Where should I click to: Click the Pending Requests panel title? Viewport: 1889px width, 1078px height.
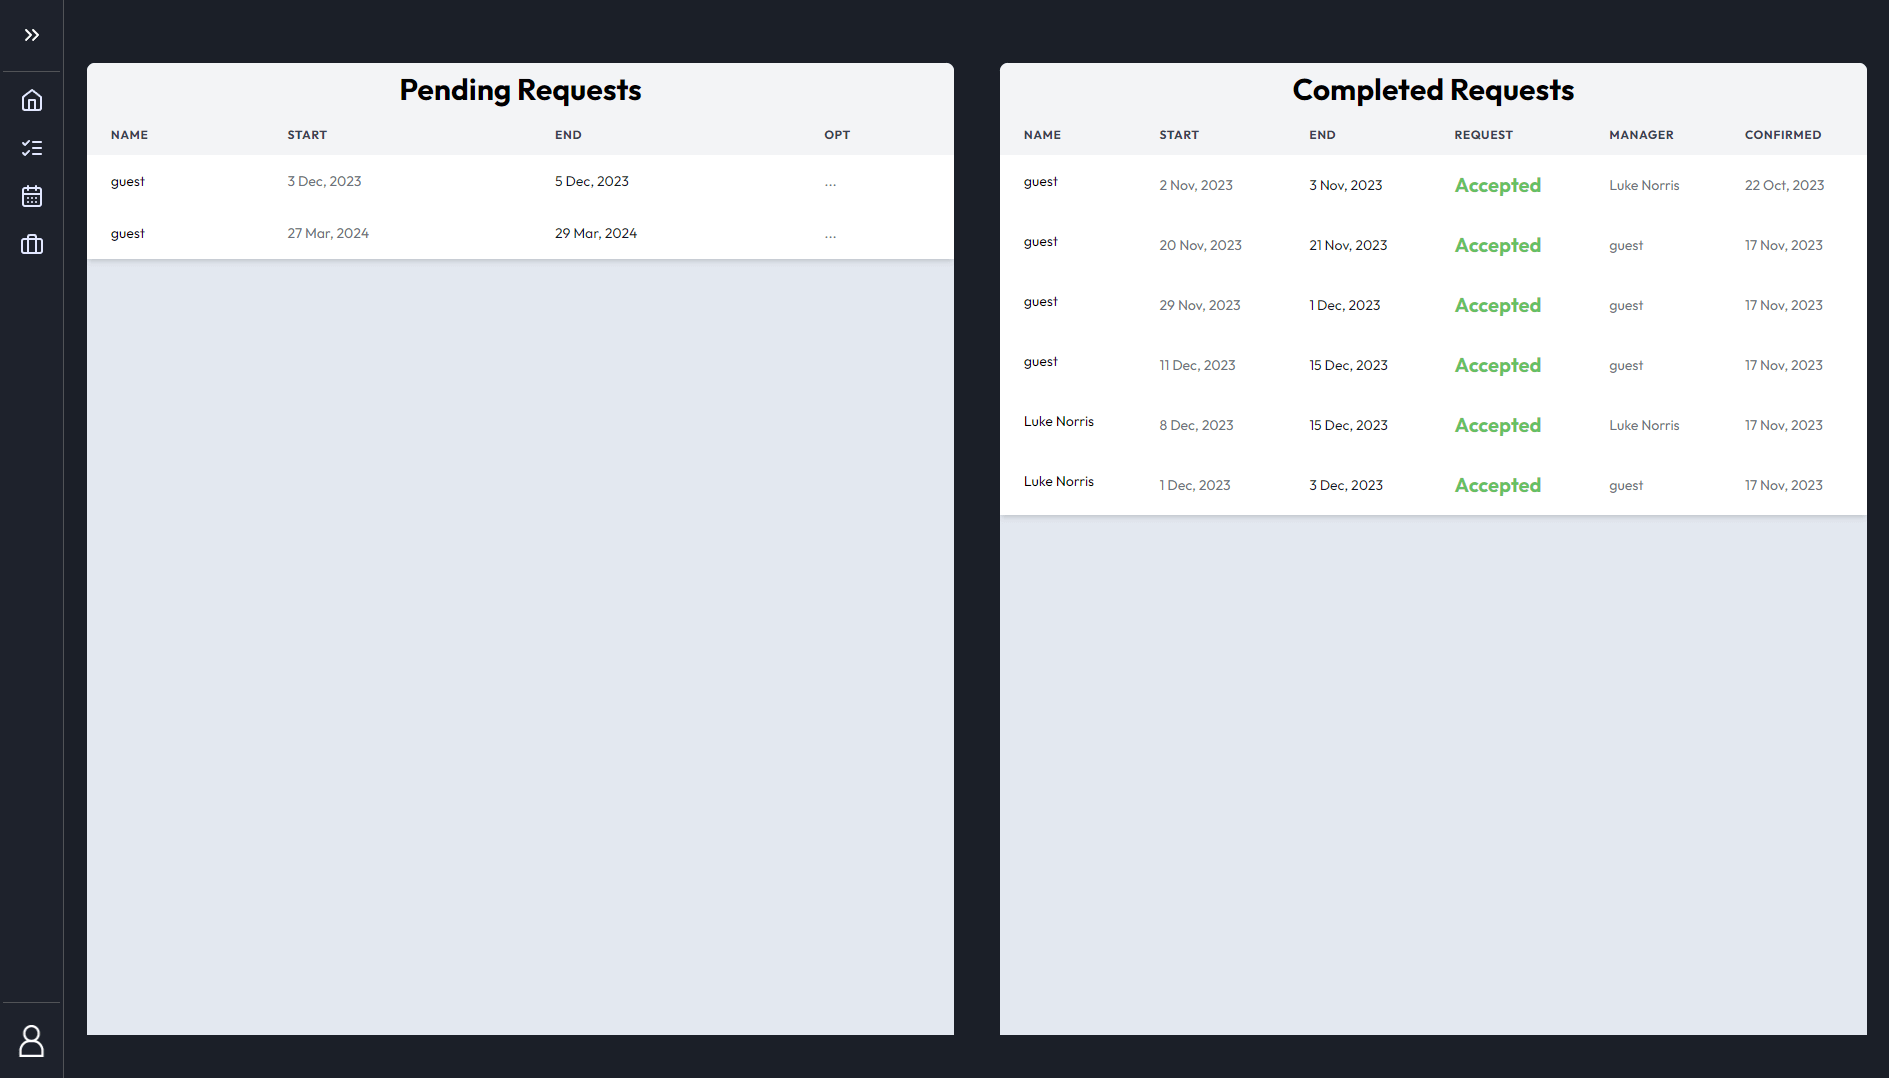tap(520, 90)
